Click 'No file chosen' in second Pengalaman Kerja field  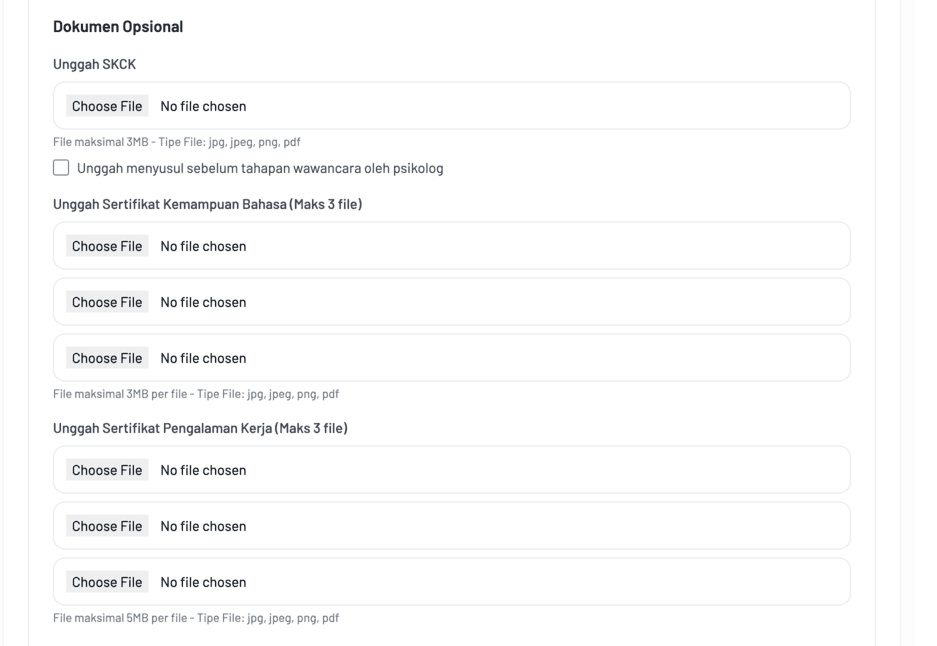[x=203, y=526]
